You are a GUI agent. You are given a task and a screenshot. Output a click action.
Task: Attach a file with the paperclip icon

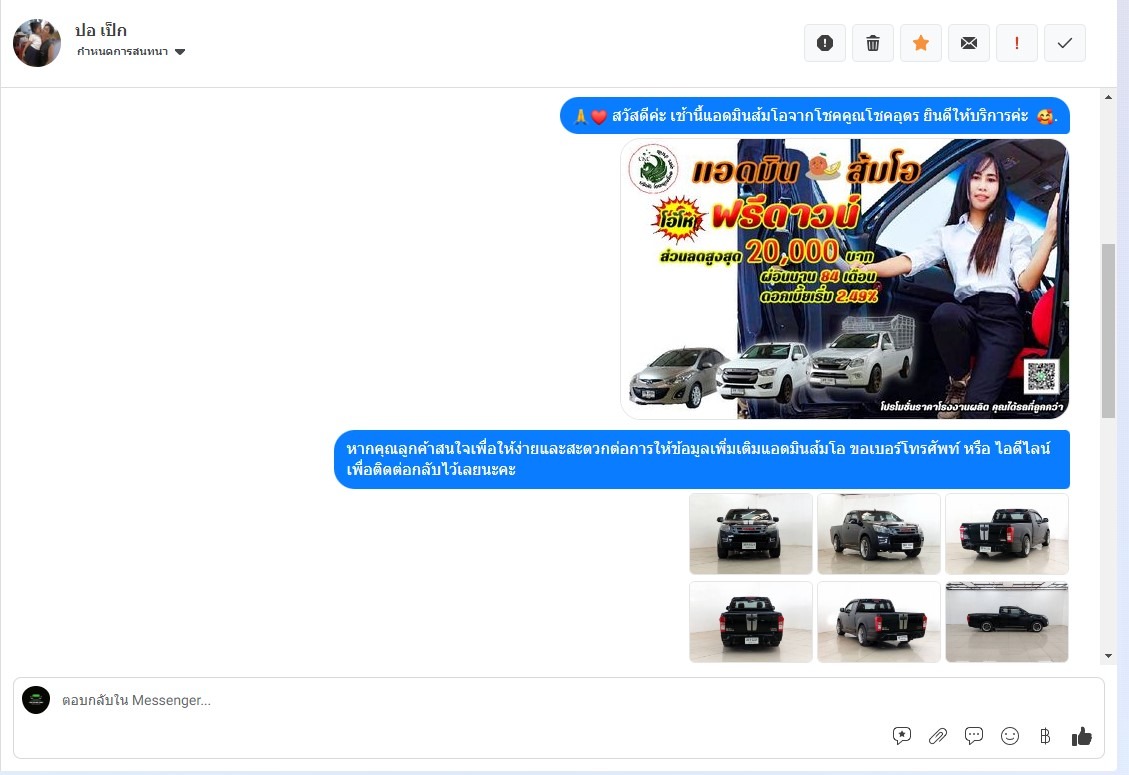tap(938, 736)
